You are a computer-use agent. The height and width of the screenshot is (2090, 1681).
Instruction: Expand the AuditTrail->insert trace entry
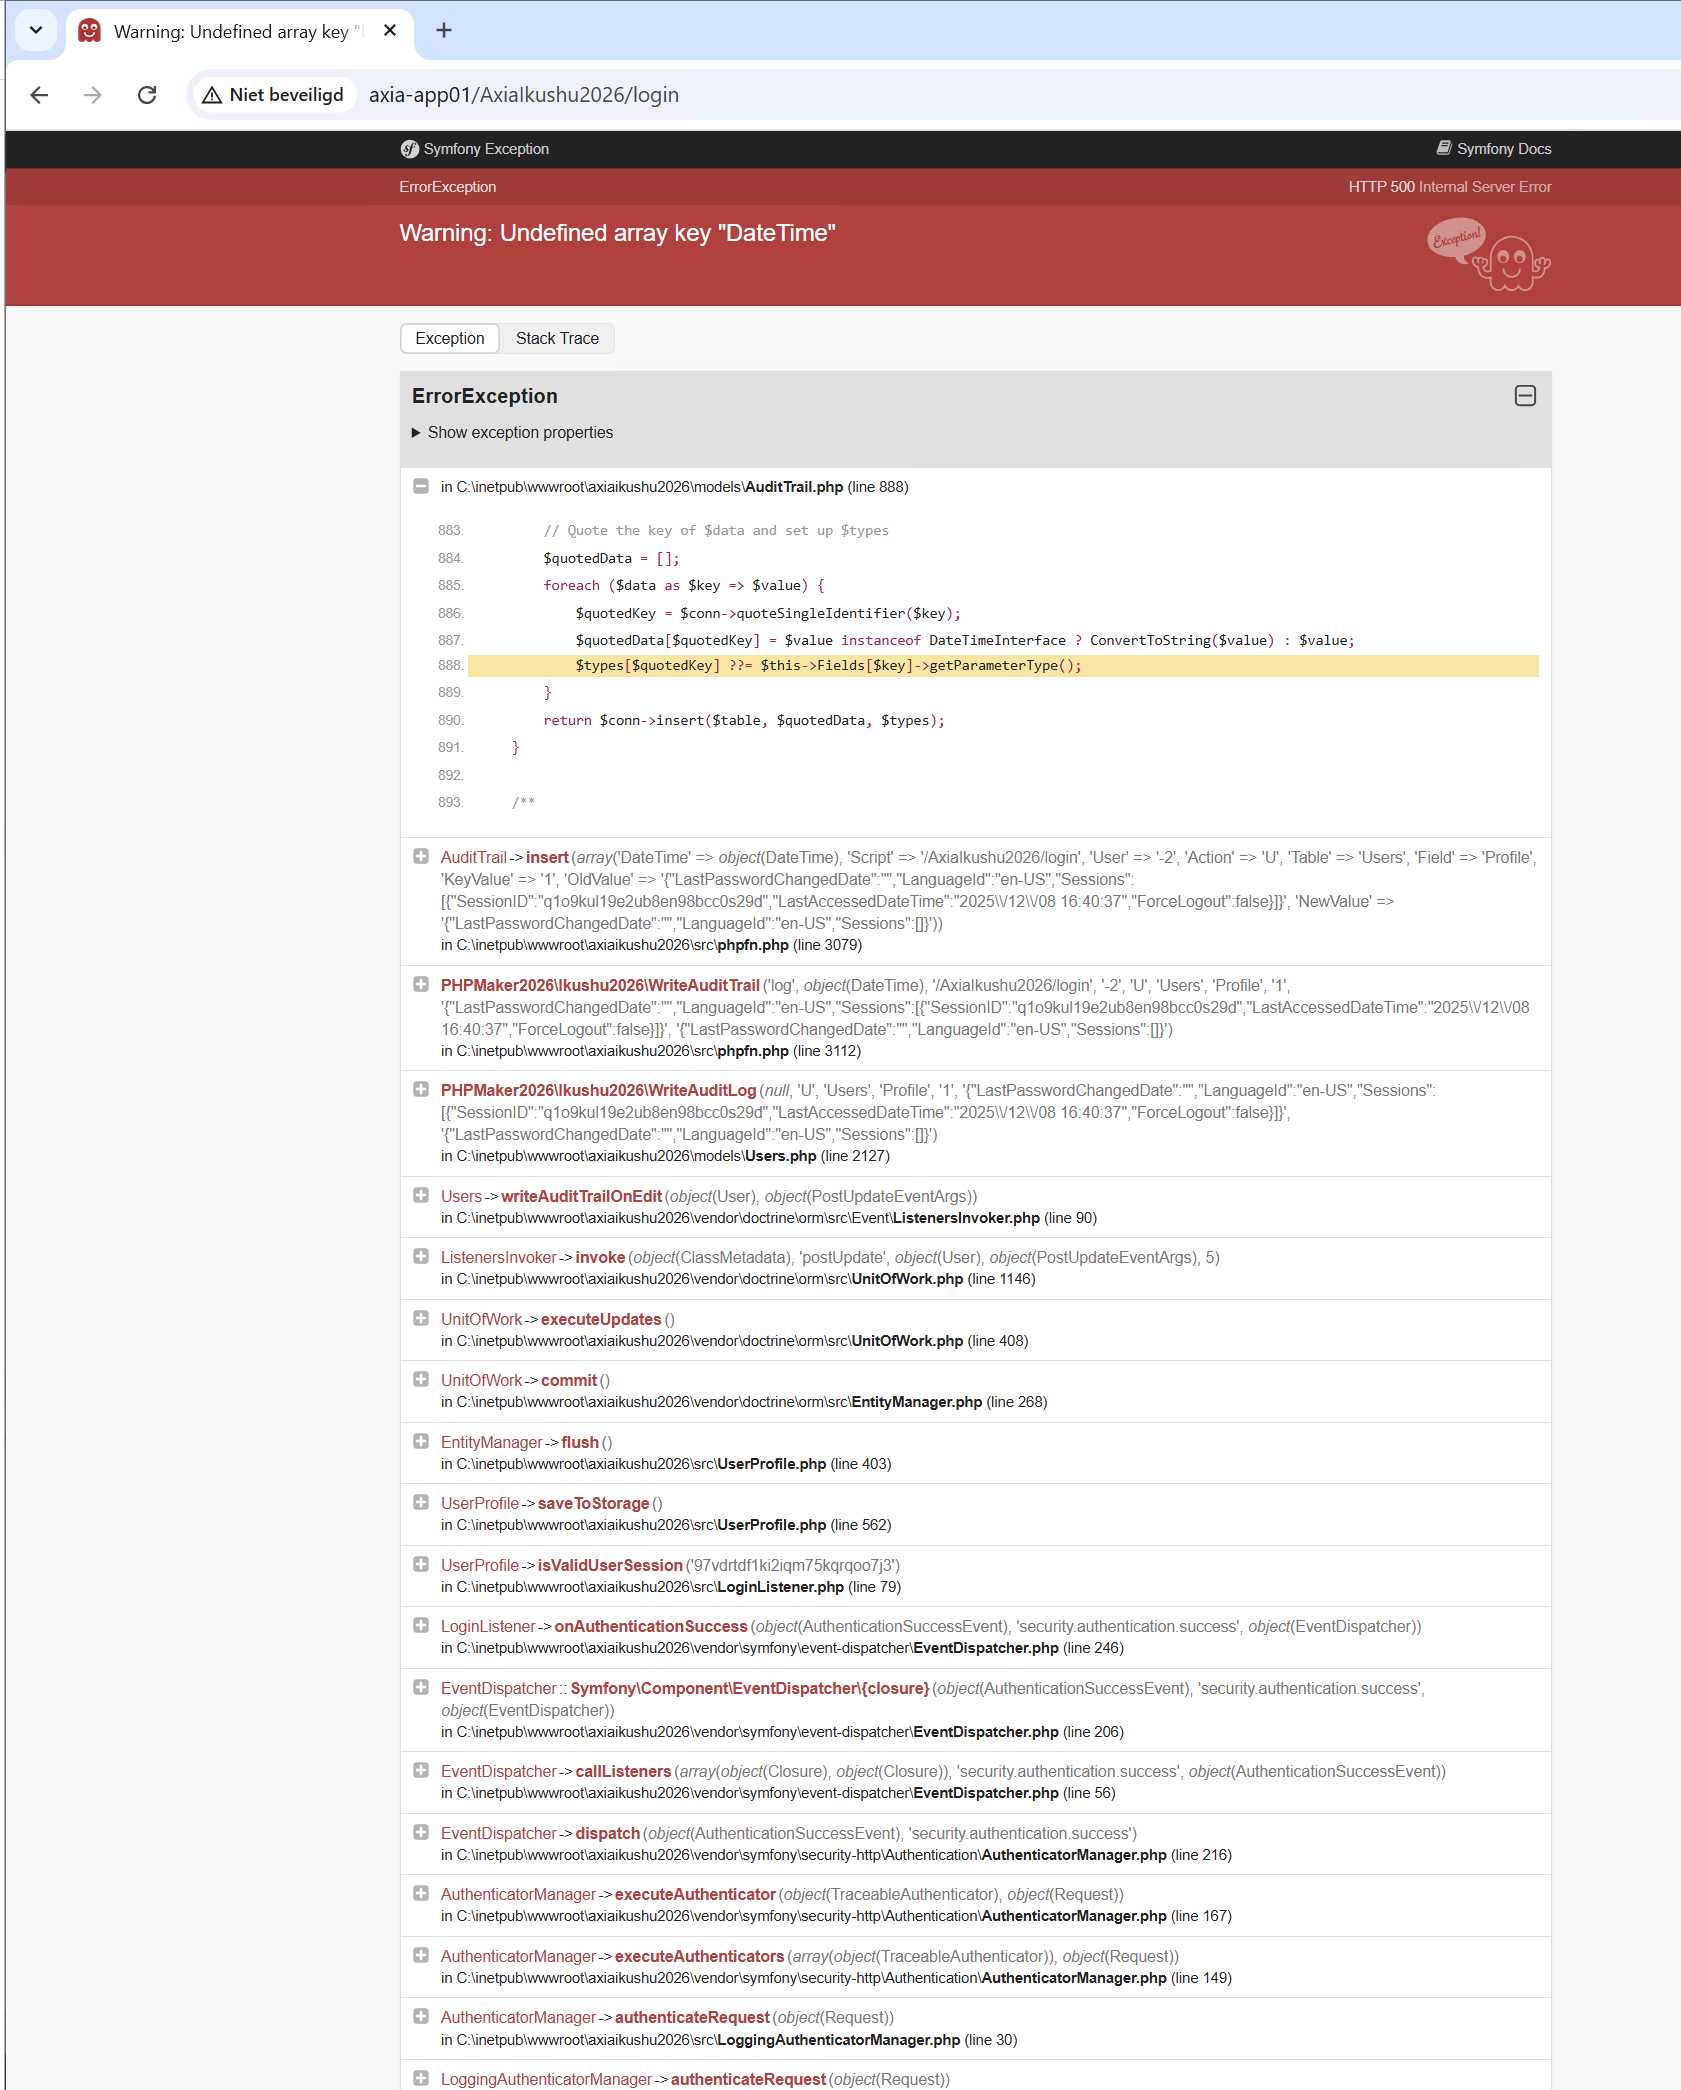[x=421, y=857]
